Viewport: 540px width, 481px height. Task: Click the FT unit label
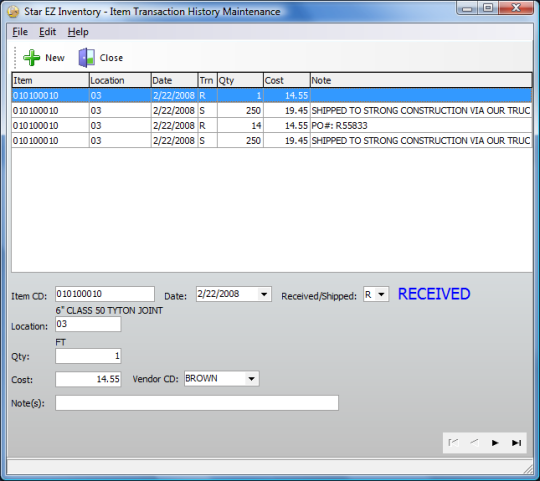click(61, 342)
